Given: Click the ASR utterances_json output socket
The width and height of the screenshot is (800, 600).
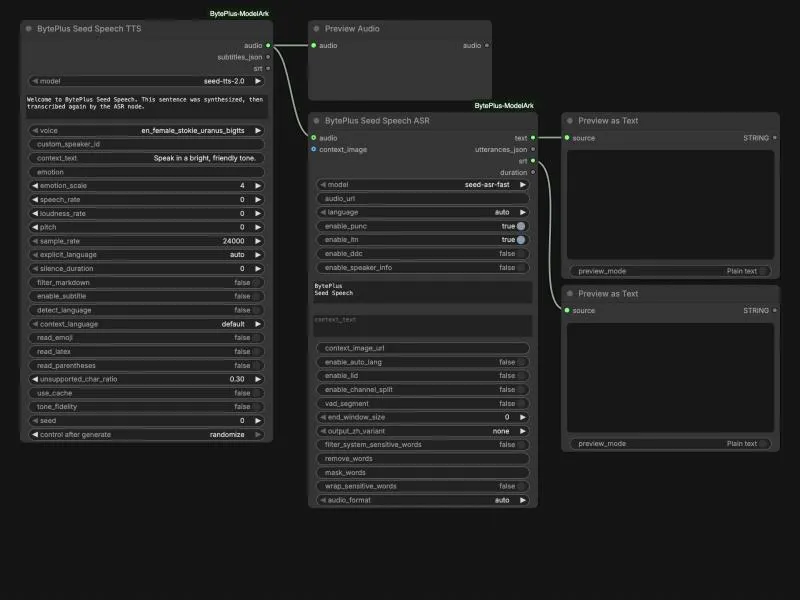Looking at the screenshot, I should (x=533, y=149).
